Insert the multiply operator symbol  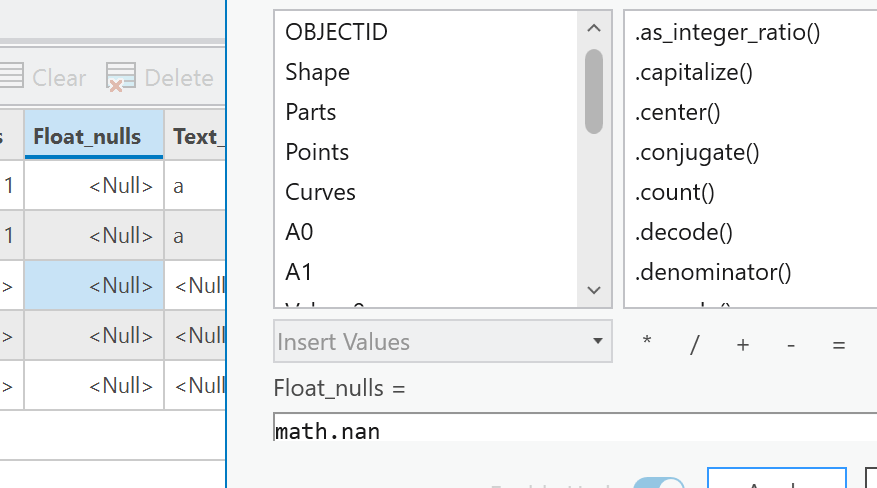coord(647,343)
